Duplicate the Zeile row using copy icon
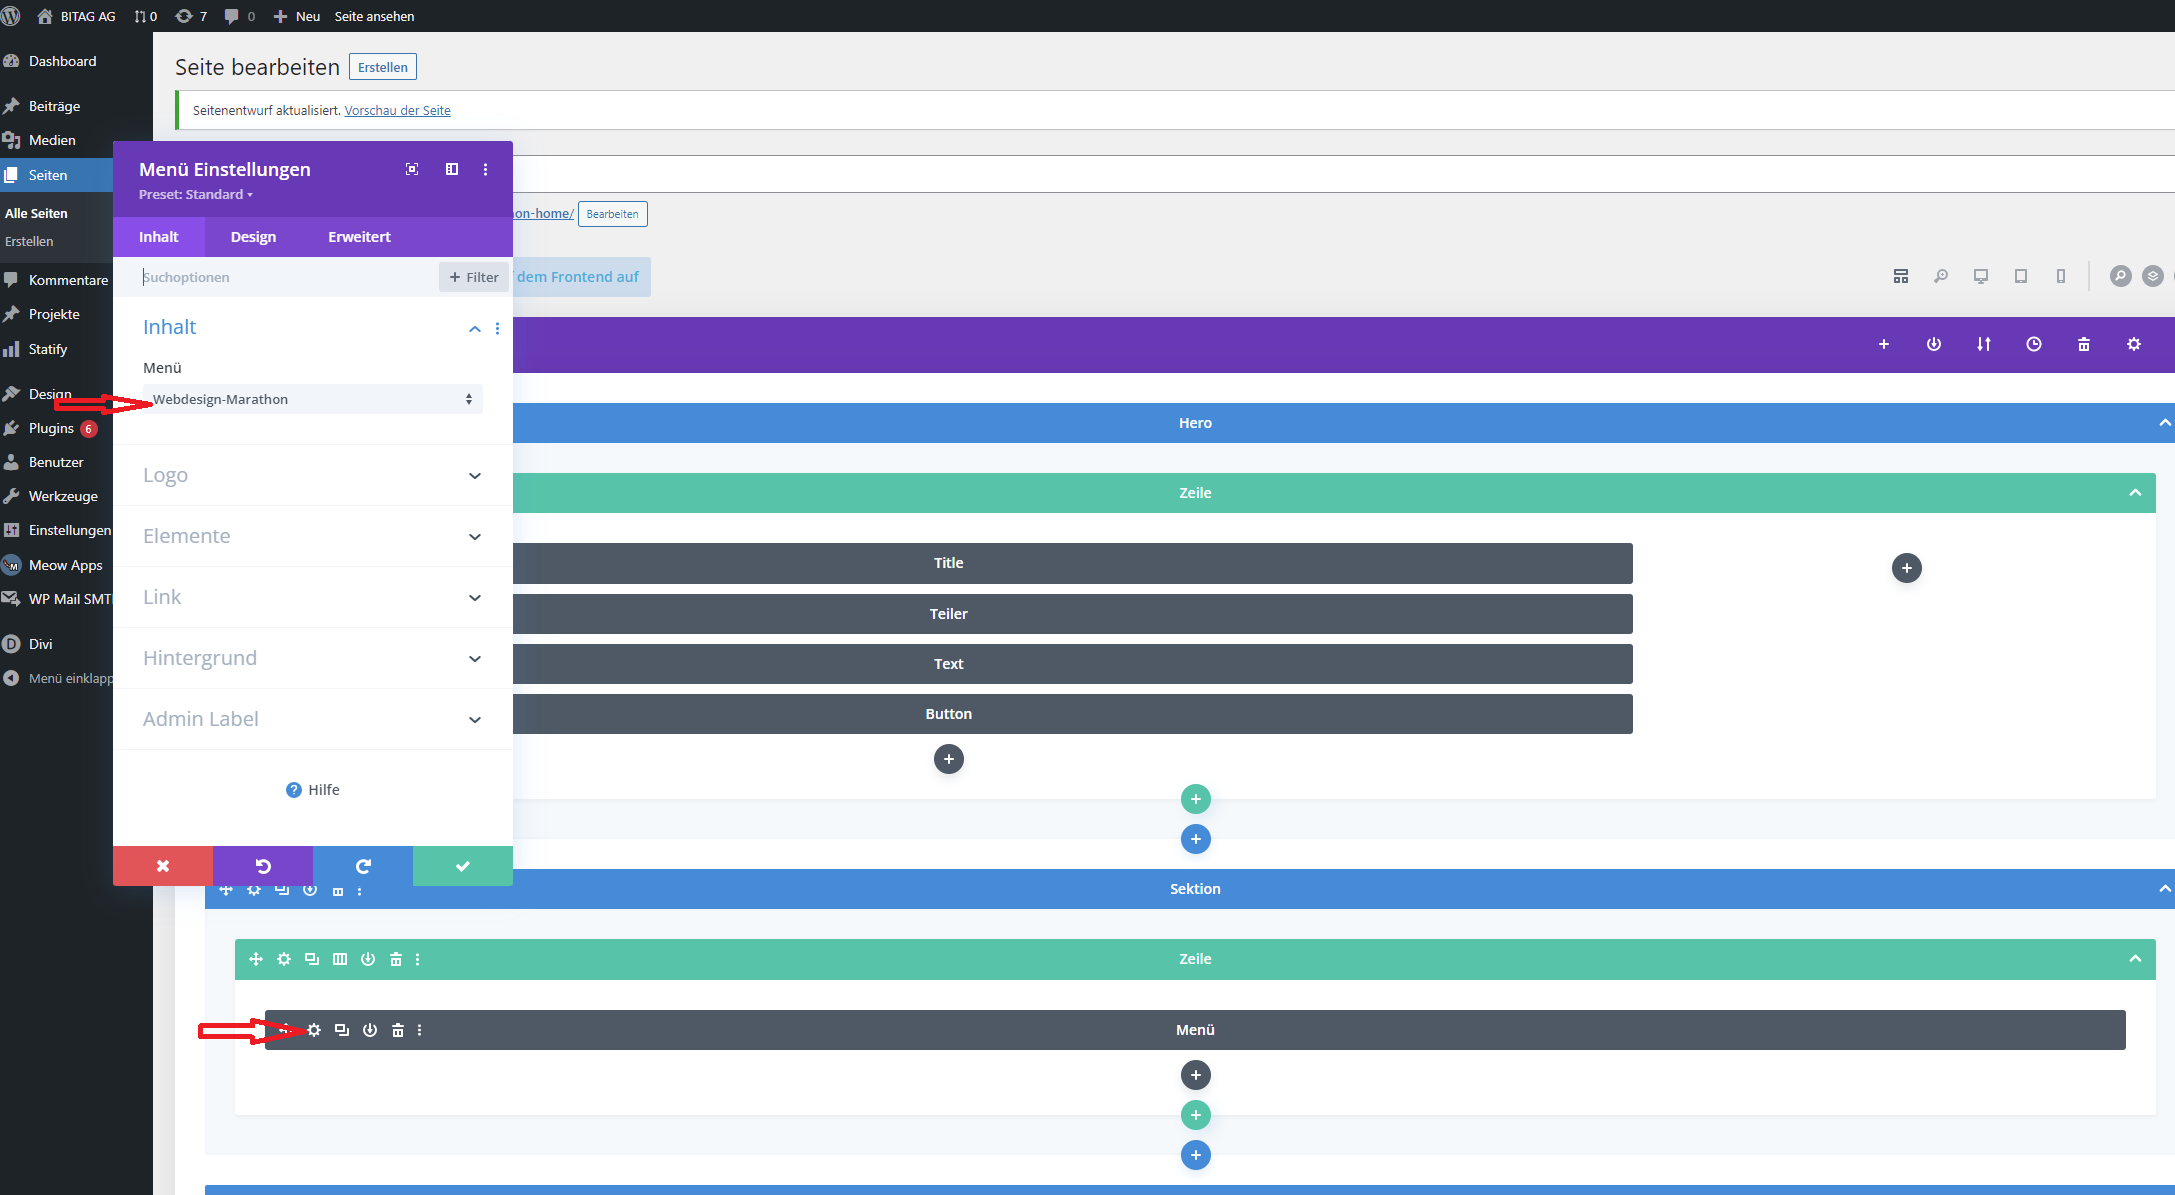Image resolution: width=2175 pixels, height=1195 pixels. click(311, 959)
